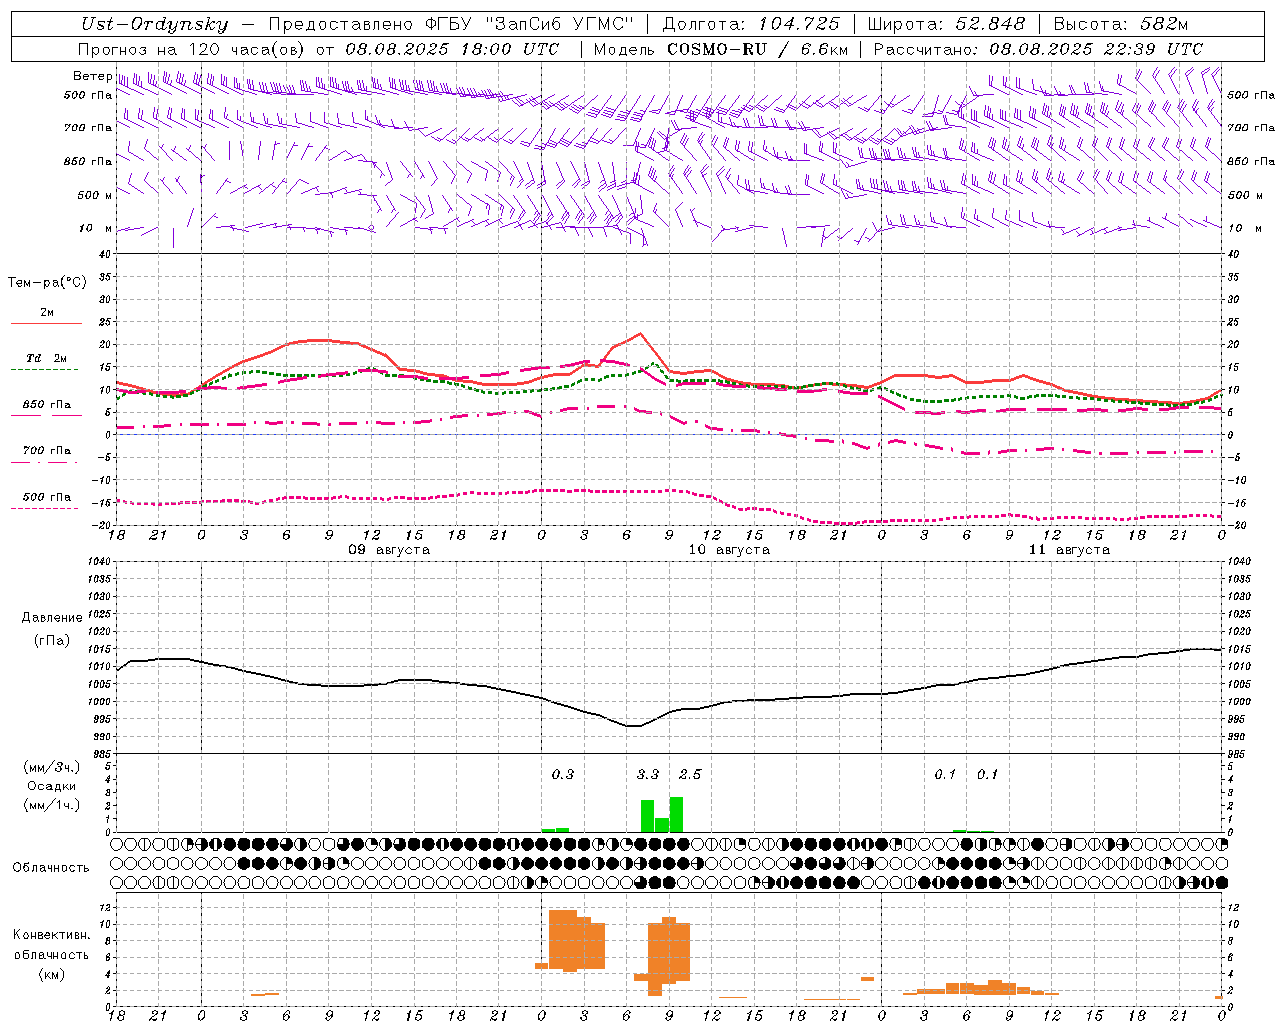Screen dimensions: 1280x1024
Task: Click the Модель COSMO-RU / 6.6км label
Action: pyautogui.click(x=720, y=49)
